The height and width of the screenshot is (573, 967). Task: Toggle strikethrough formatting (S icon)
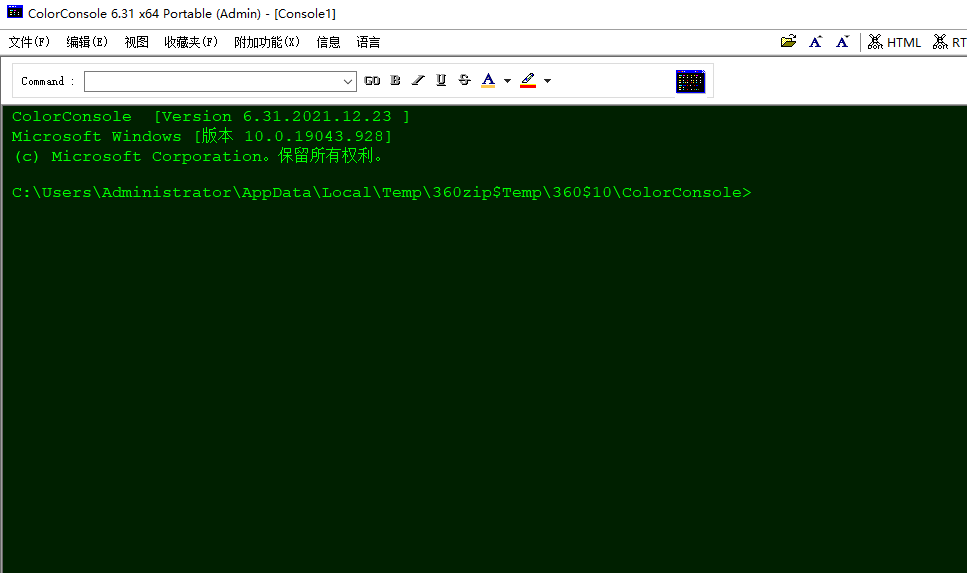tap(464, 81)
